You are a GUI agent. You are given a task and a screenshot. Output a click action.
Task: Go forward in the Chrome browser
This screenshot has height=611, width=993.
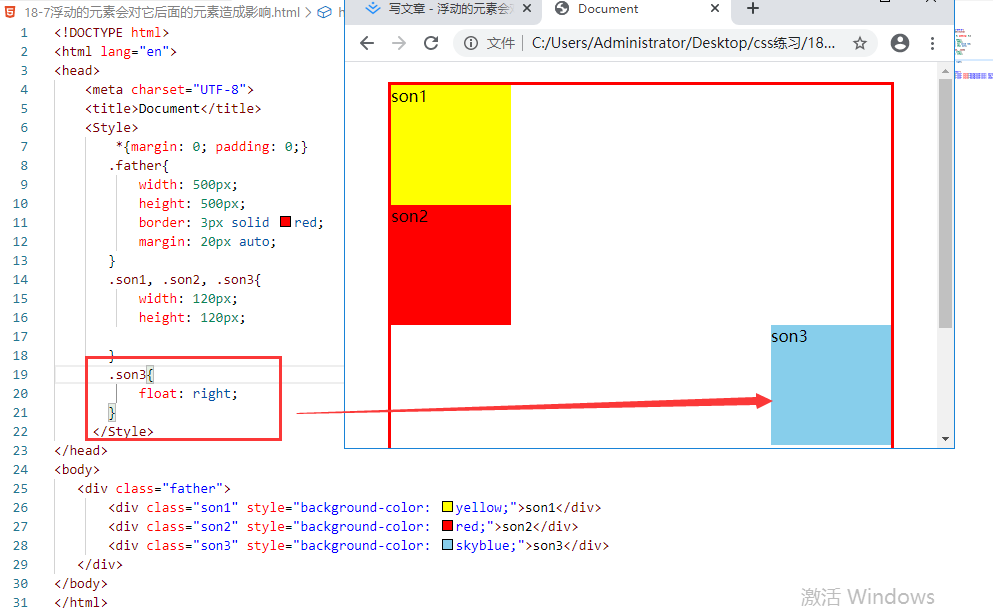pyautogui.click(x=399, y=43)
